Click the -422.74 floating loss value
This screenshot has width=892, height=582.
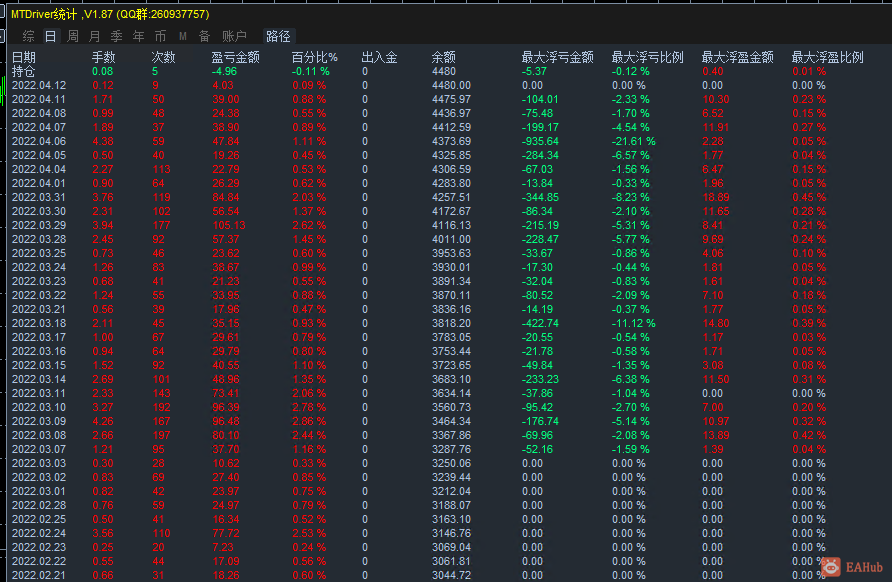coord(540,323)
